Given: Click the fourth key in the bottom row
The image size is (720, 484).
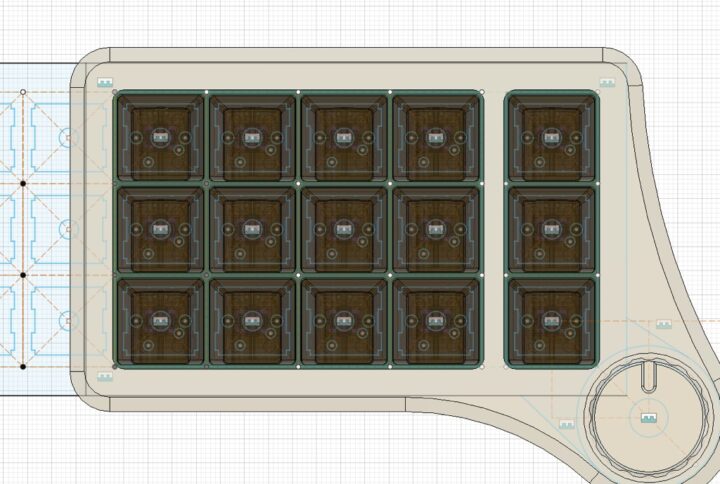Looking at the screenshot, I should click(435, 321).
